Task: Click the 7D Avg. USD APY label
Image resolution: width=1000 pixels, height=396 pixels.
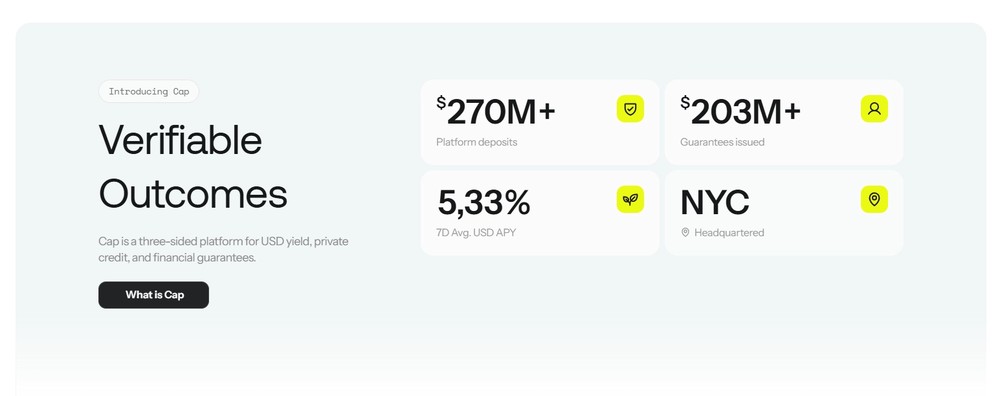Action: click(x=476, y=233)
